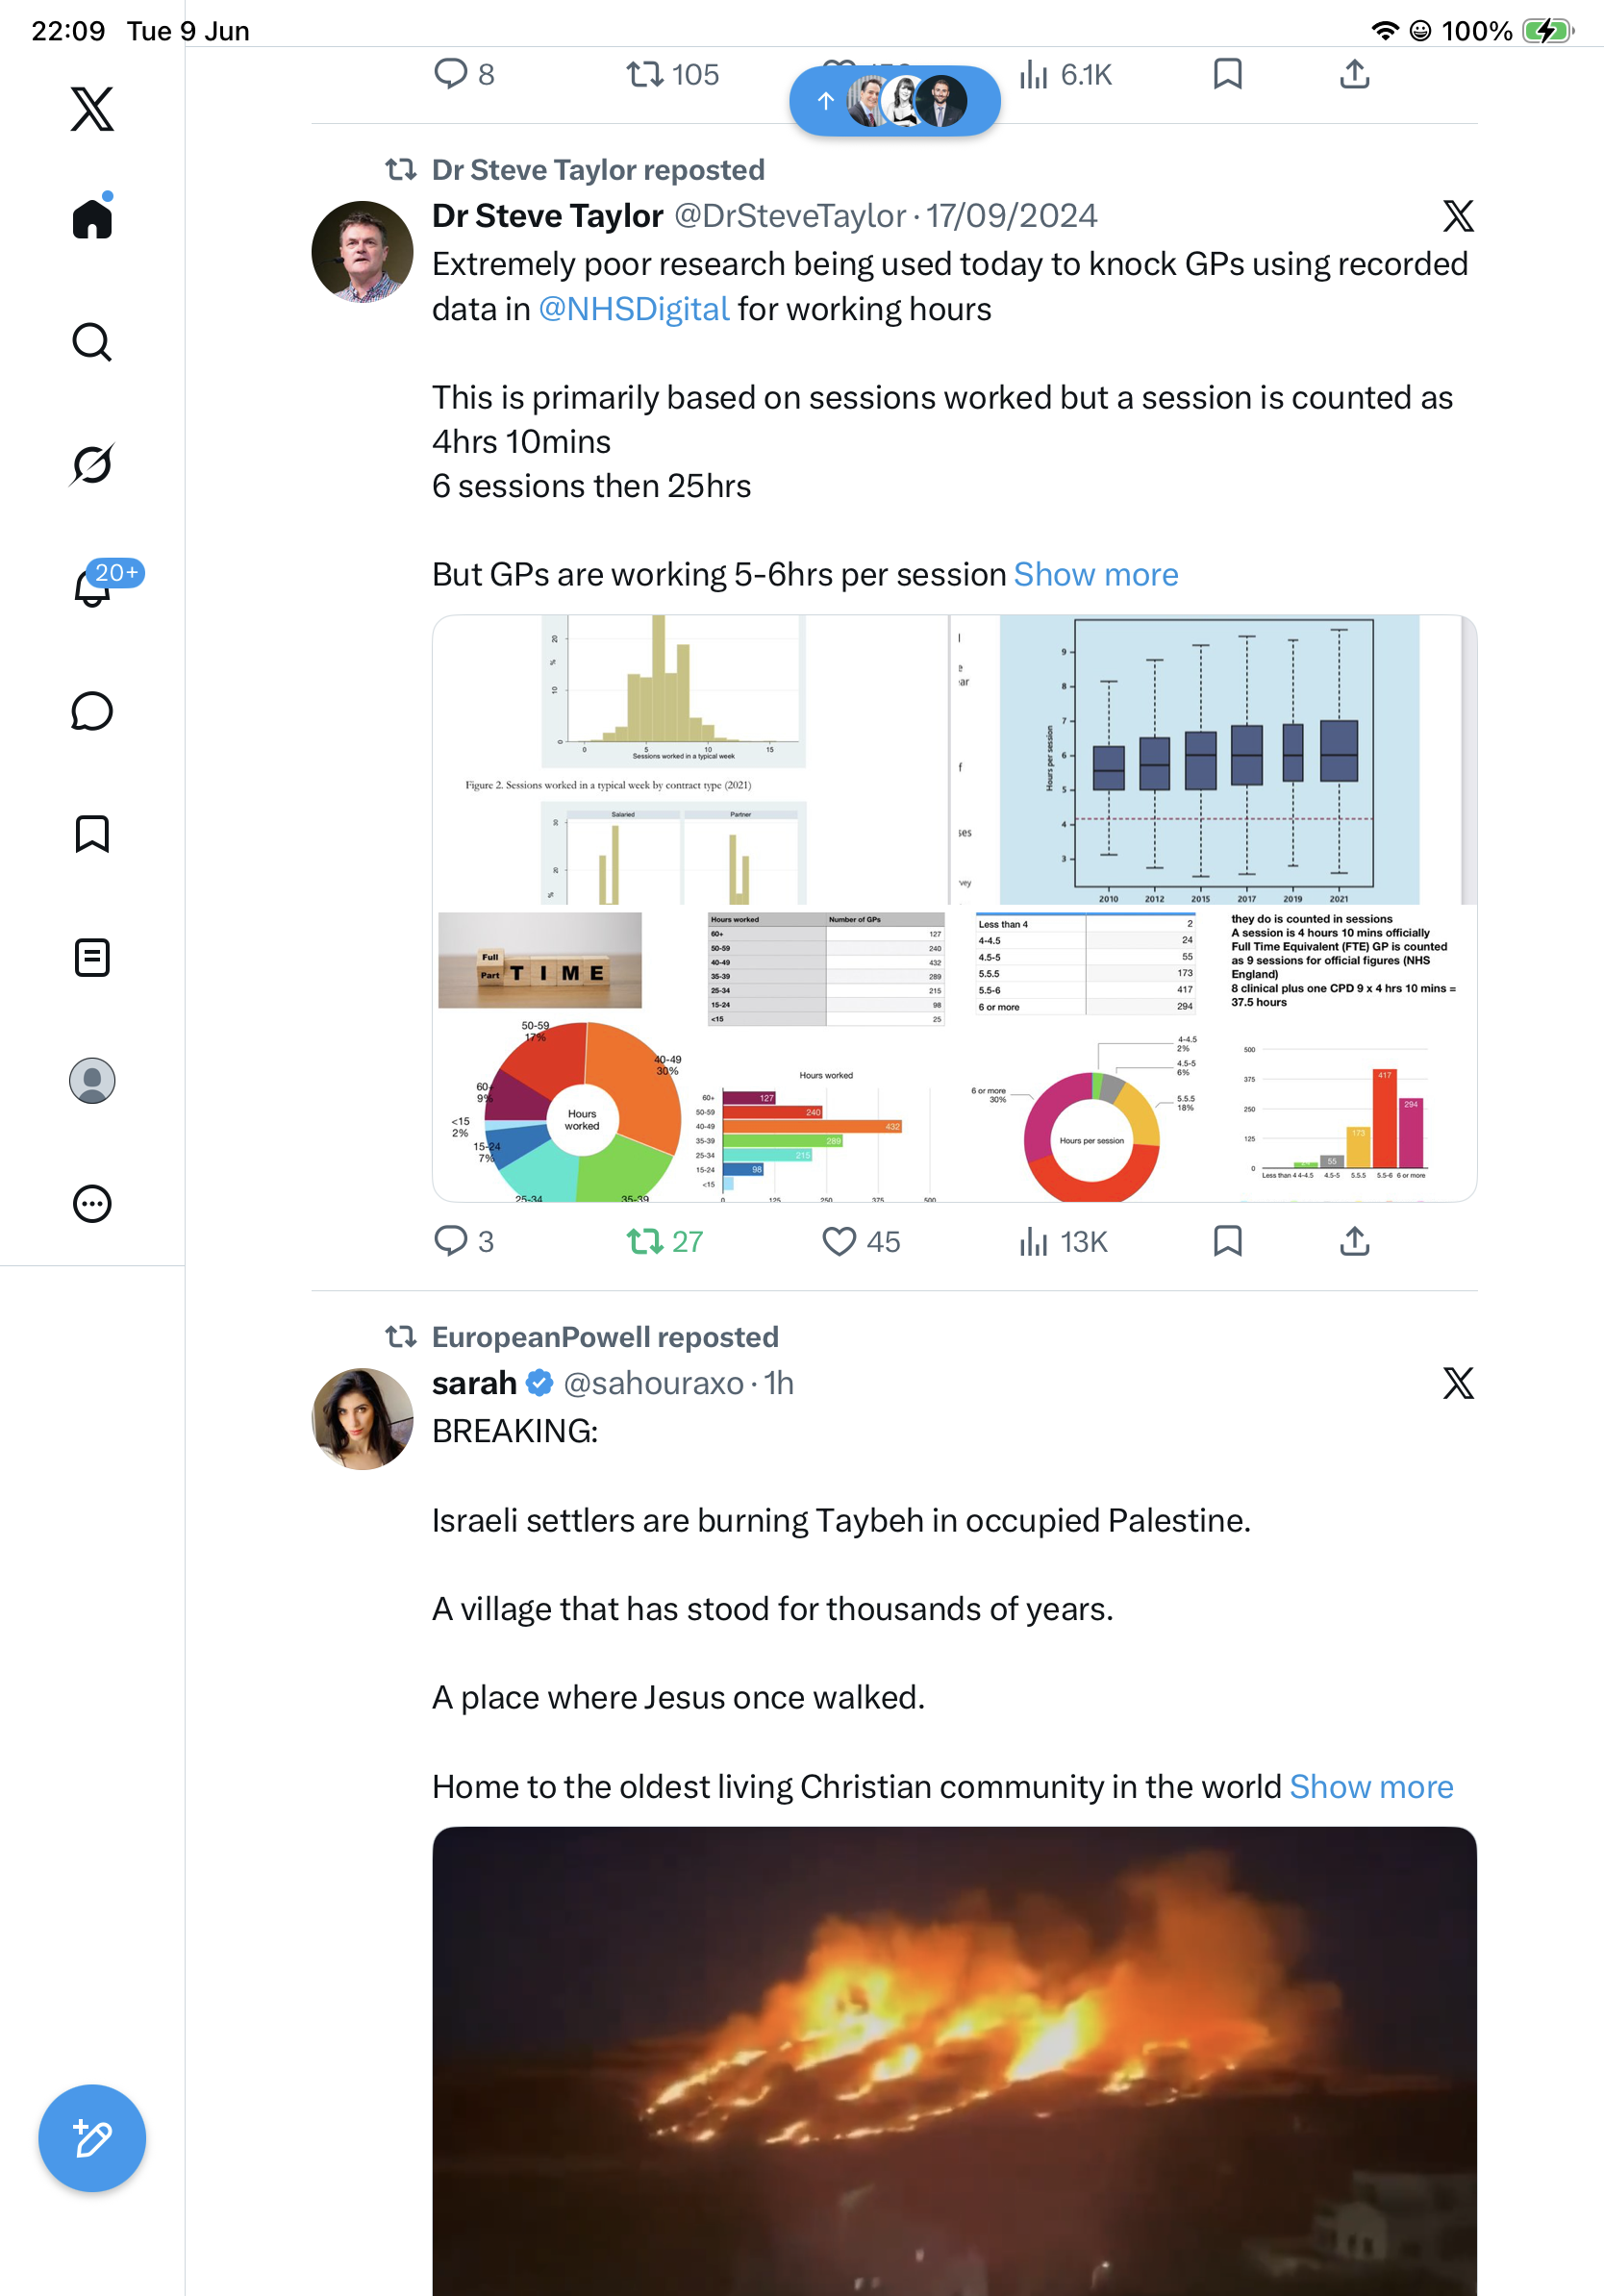Open Bookmarks in the sidebar
1604x2296 pixels.
(x=92, y=834)
